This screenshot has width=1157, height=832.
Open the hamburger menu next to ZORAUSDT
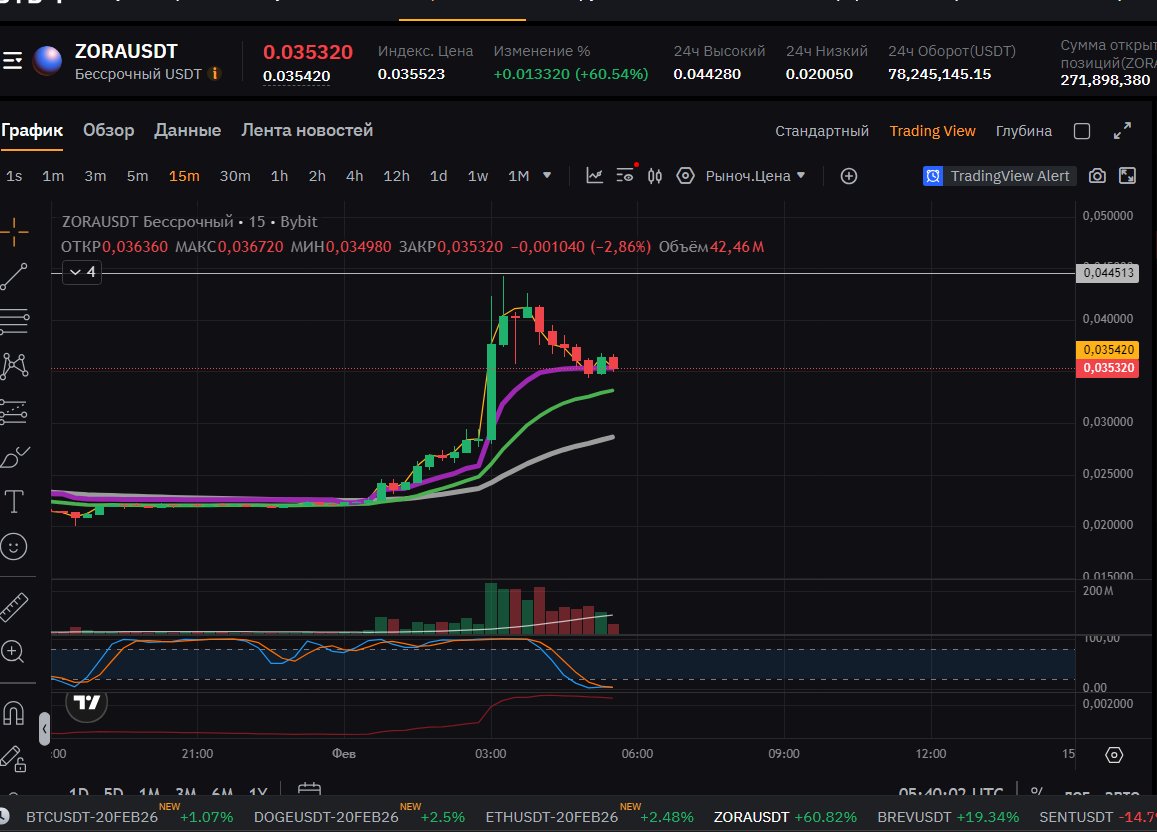coord(13,60)
